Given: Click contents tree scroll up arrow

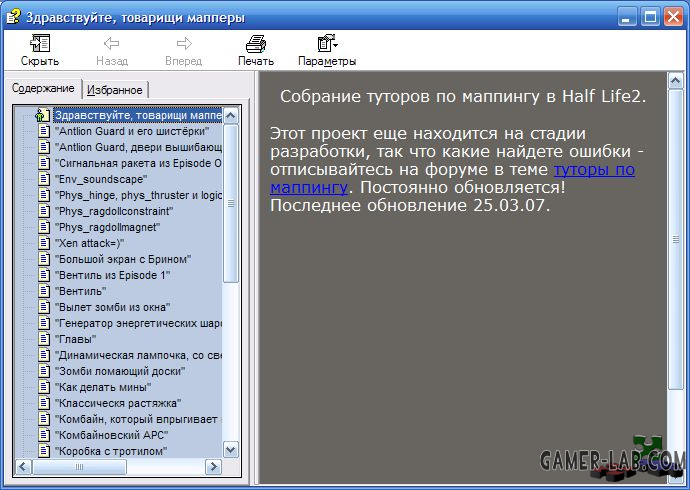Looking at the screenshot, I should 231,116.
